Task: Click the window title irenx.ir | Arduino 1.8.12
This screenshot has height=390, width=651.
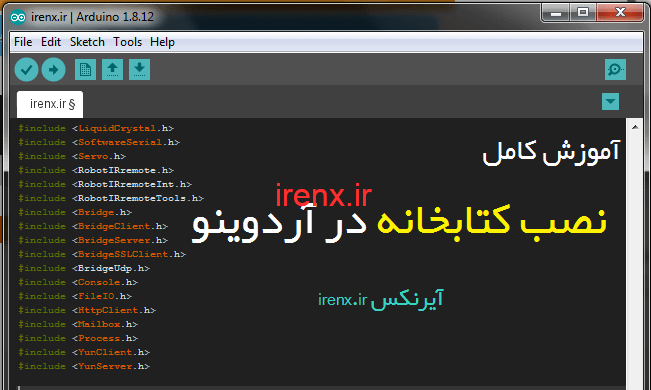Action: point(92,17)
